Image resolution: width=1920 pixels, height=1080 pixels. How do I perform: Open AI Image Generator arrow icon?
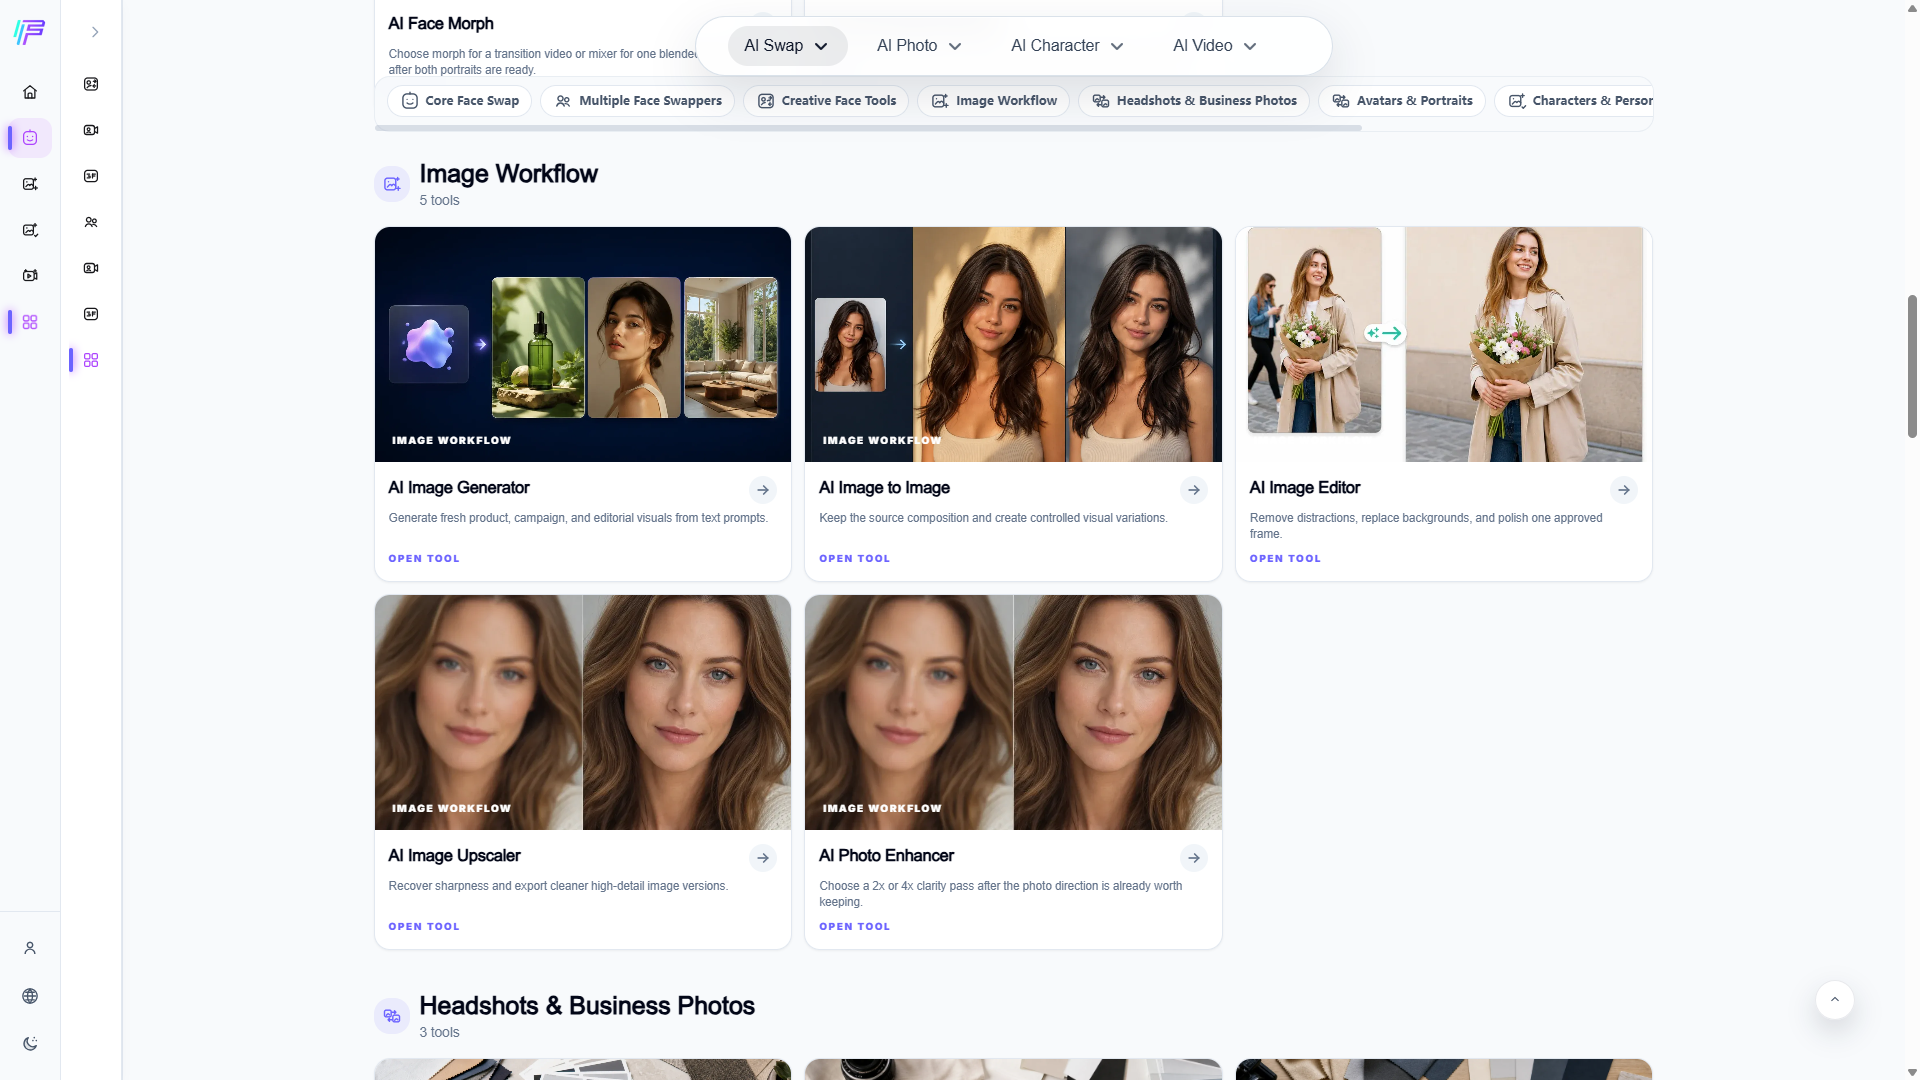point(763,490)
